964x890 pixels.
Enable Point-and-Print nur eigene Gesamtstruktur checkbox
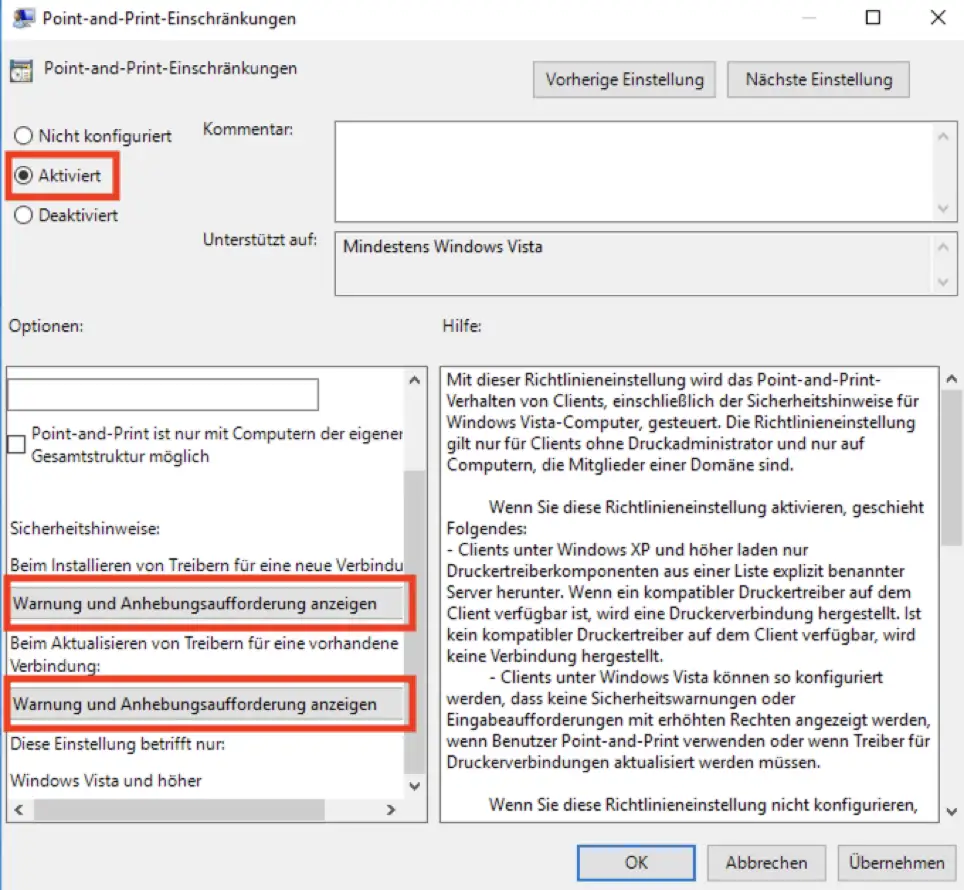17,445
